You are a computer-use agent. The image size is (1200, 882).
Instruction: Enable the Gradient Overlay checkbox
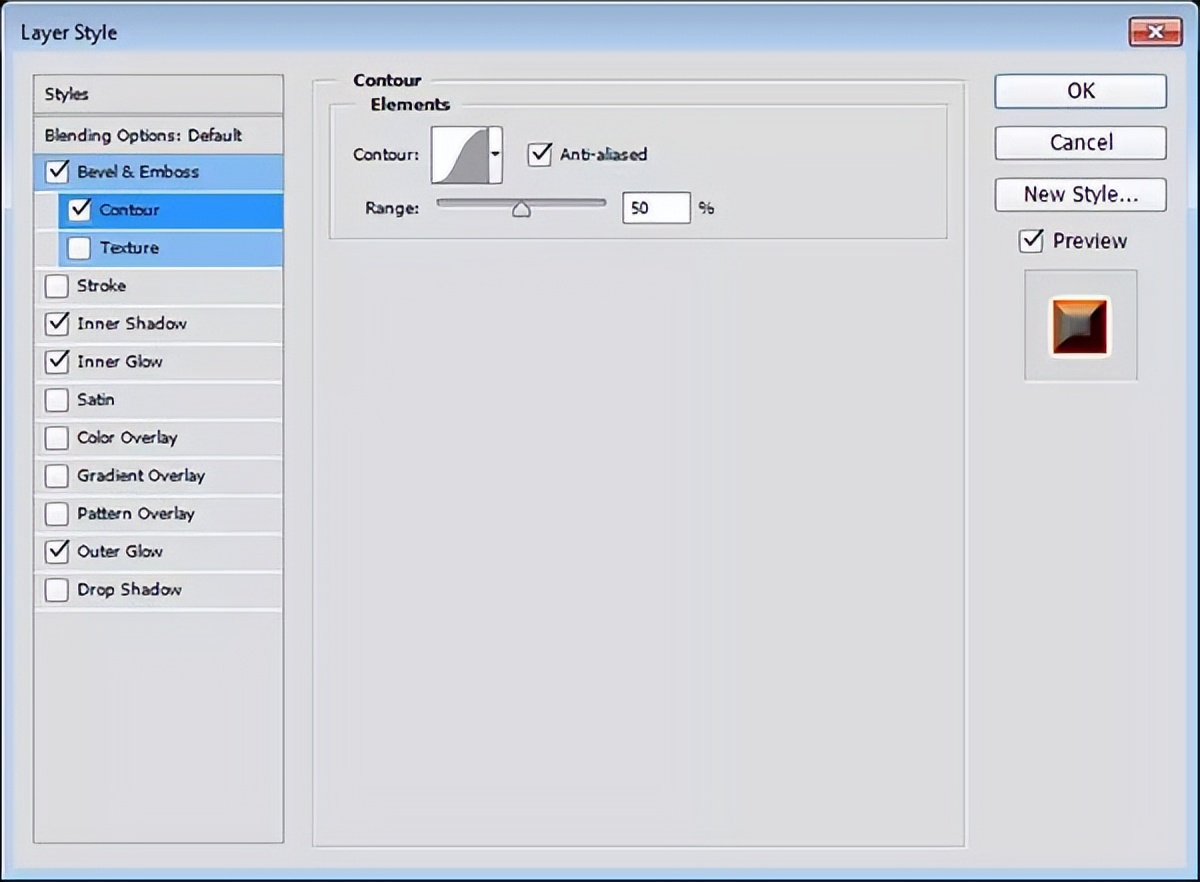[57, 476]
